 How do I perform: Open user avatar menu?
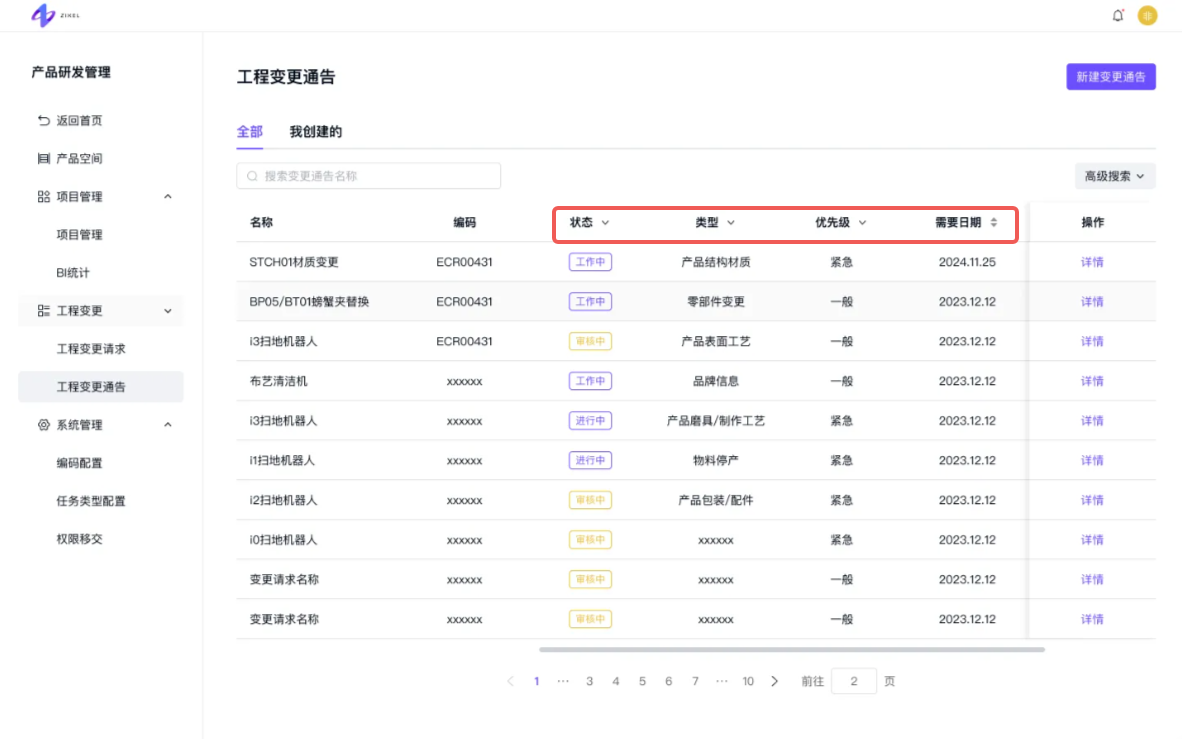[1147, 15]
